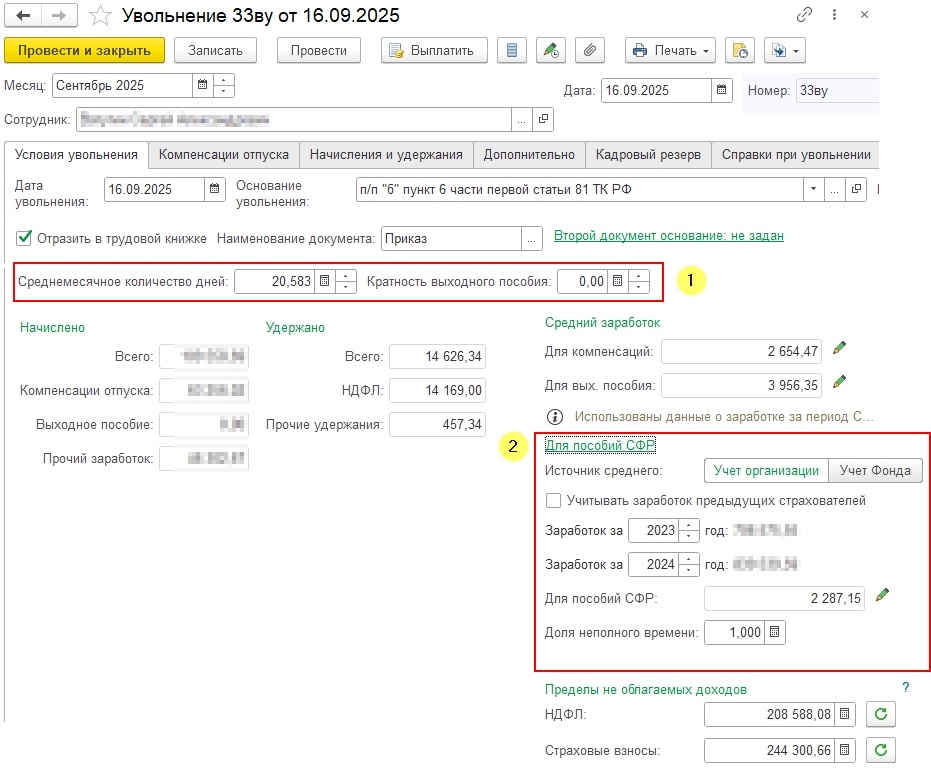Open document movements report list icon
Screen dimensions: 931x777
[x=512, y=50]
